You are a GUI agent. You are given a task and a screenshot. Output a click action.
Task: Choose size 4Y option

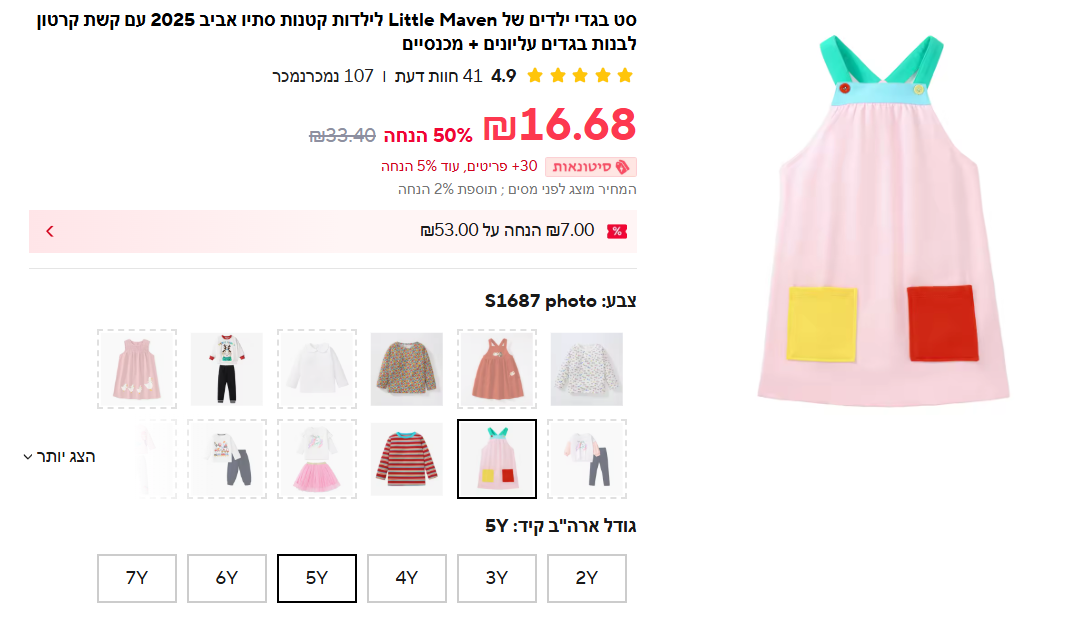(407, 578)
